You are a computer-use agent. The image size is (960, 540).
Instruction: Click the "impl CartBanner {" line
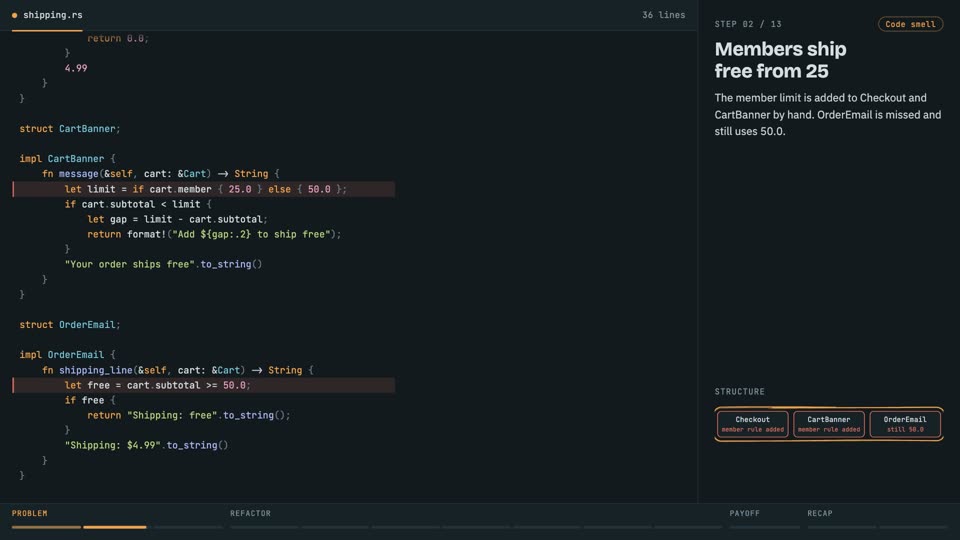(67, 159)
